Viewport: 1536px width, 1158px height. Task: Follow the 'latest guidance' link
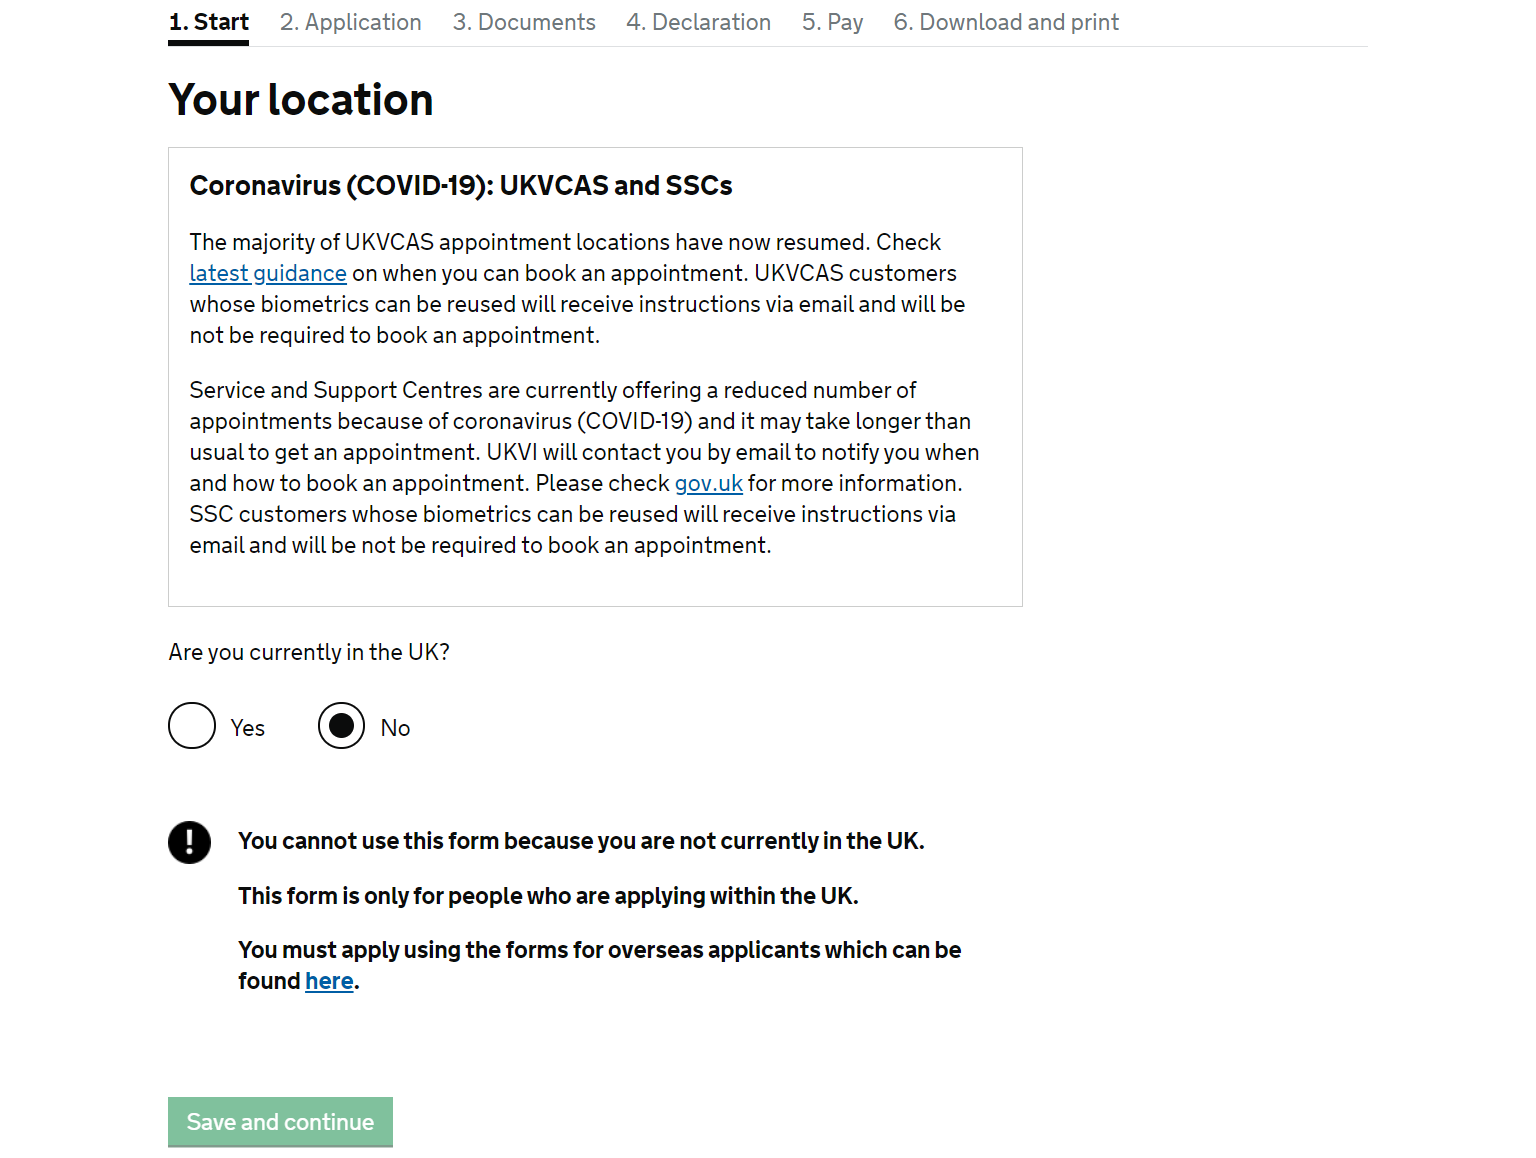click(268, 273)
